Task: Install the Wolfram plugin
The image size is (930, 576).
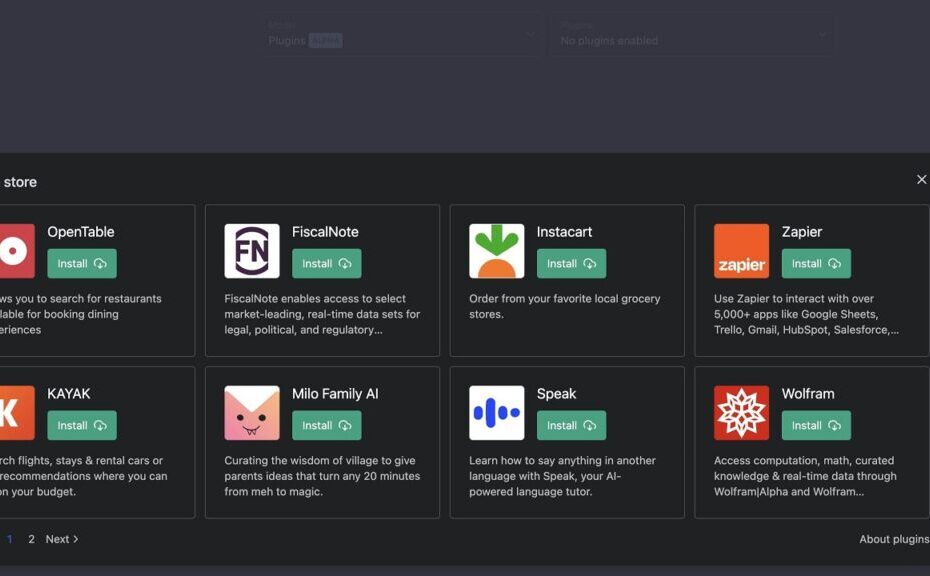Action: [x=816, y=425]
